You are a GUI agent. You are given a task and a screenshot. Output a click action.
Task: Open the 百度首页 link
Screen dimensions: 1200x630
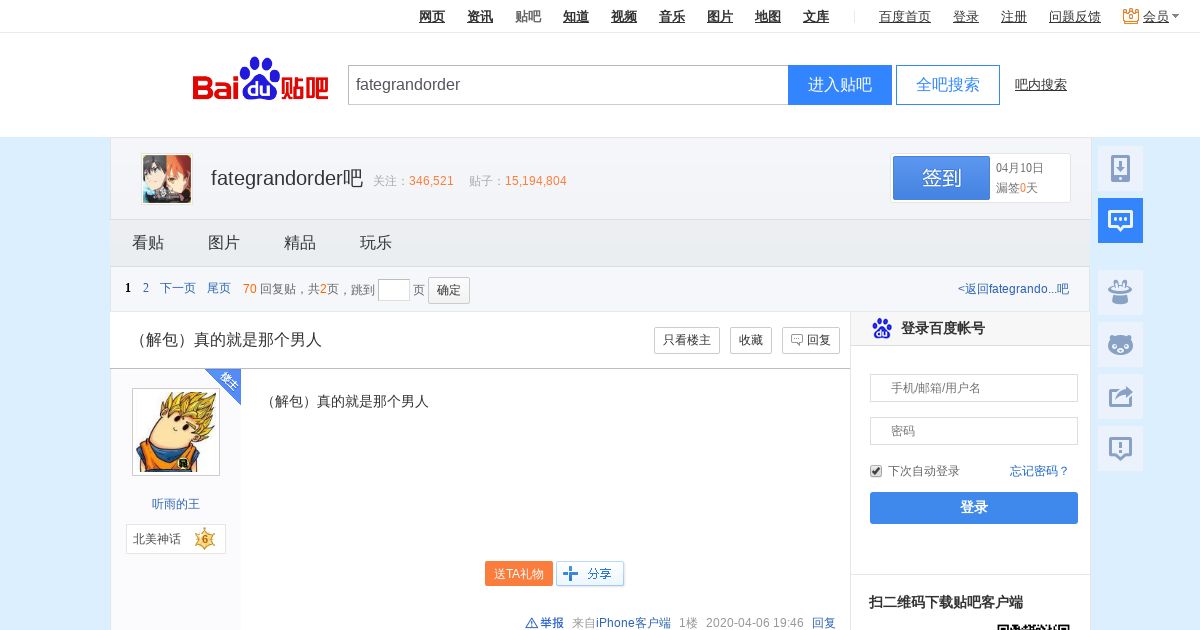click(905, 16)
